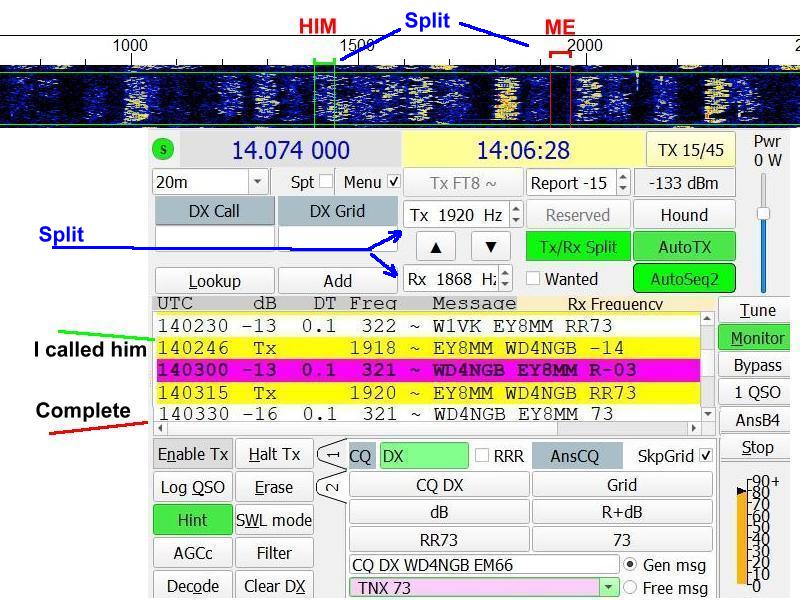Check the RRR checkbox

pyautogui.click(x=482, y=456)
